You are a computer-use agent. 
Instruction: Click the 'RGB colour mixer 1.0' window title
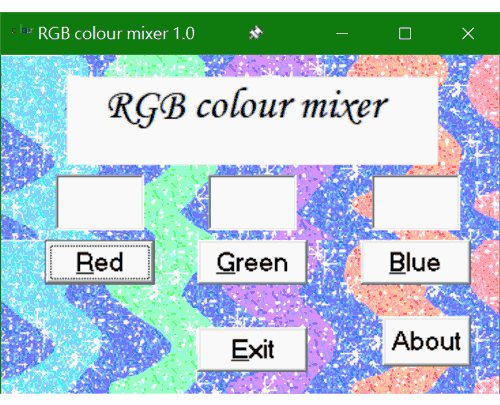[116, 34]
